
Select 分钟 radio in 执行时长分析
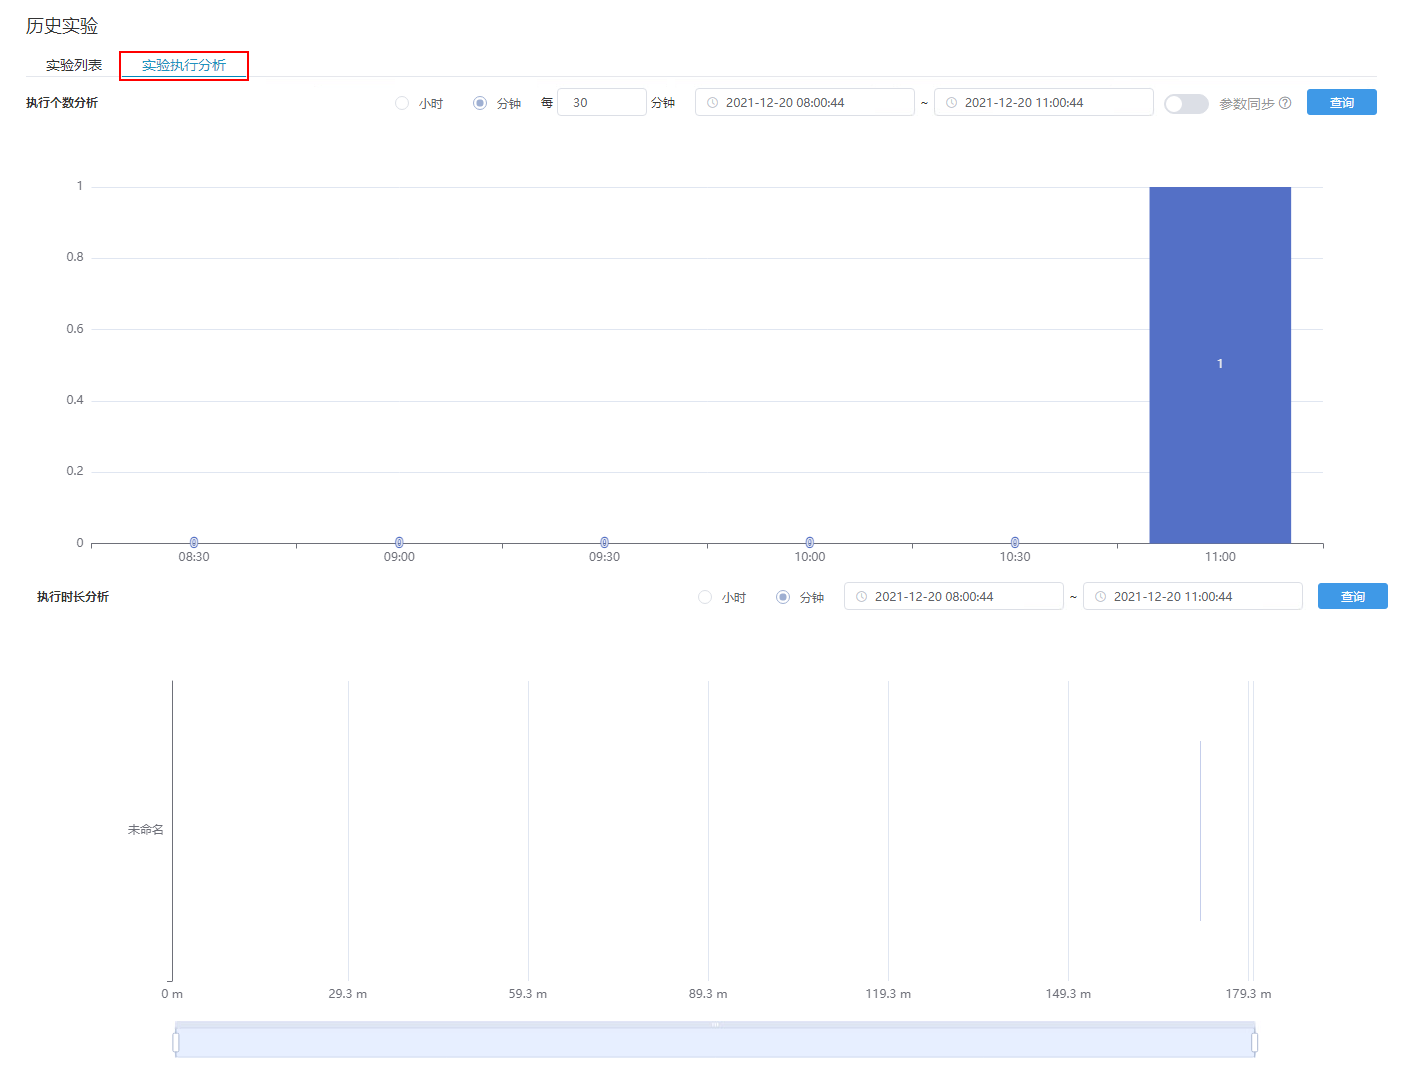[x=783, y=597]
